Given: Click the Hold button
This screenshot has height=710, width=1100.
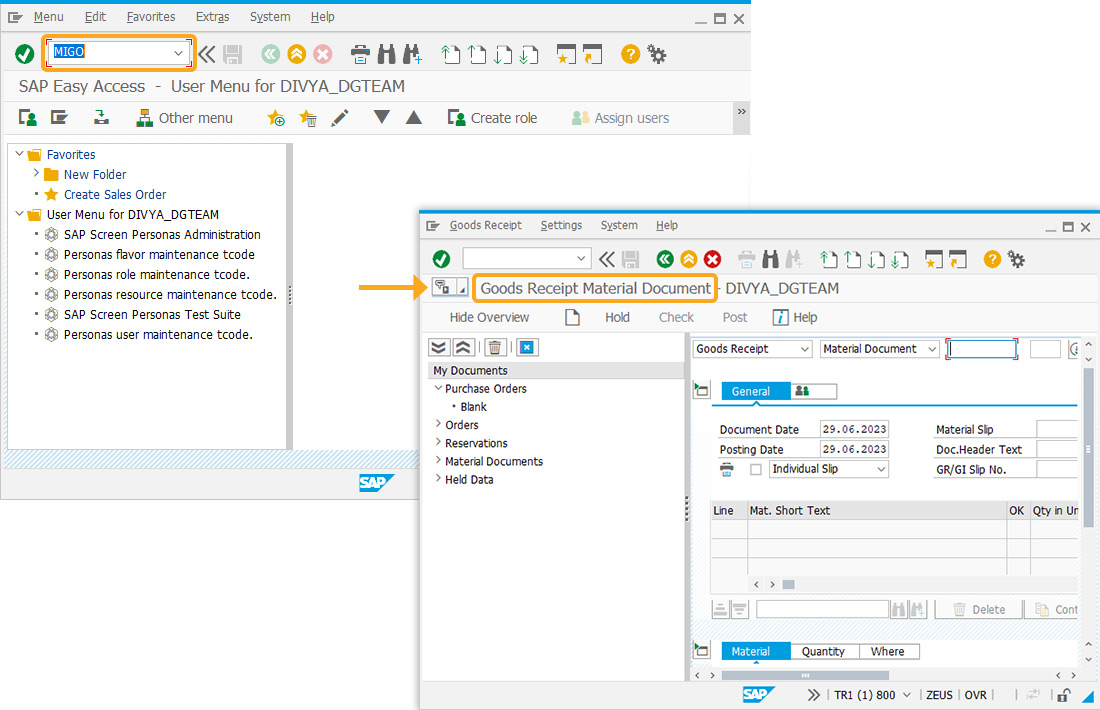Looking at the screenshot, I should [x=617, y=318].
